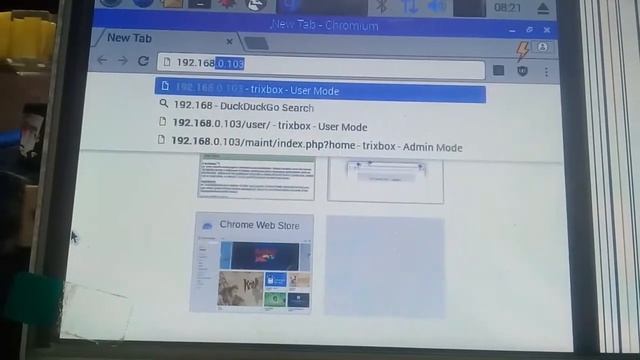The width and height of the screenshot is (640, 360).
Task: Minimize the Chromium window
Action: (x=512, y=30)
